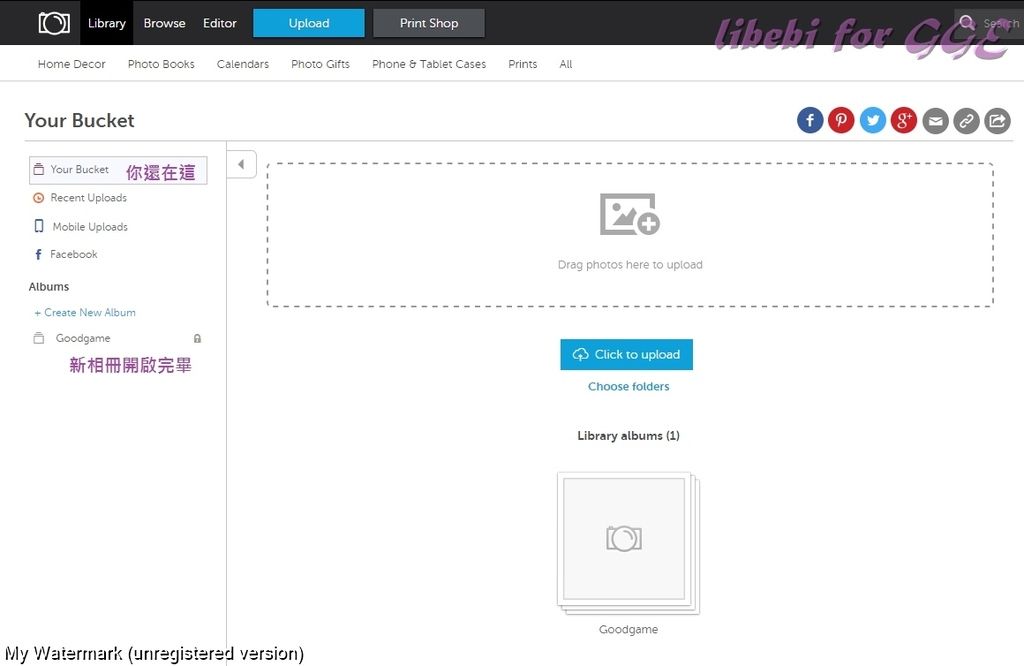1024x666 pixels.
Task: Open Photo Books menu category
Action: (161, 64)
